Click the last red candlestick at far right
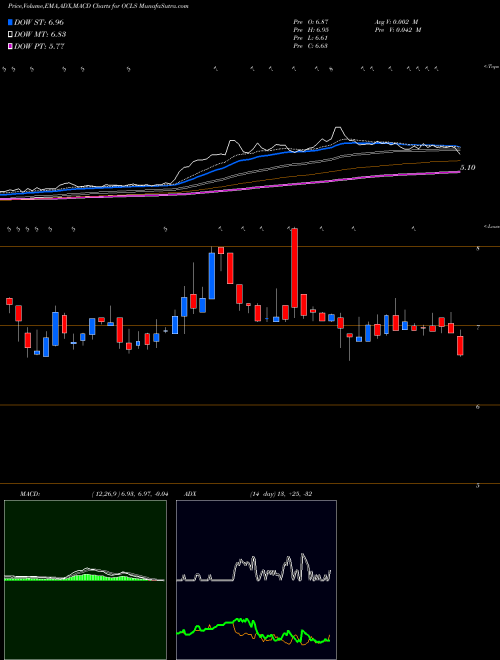 coord(460,346)
